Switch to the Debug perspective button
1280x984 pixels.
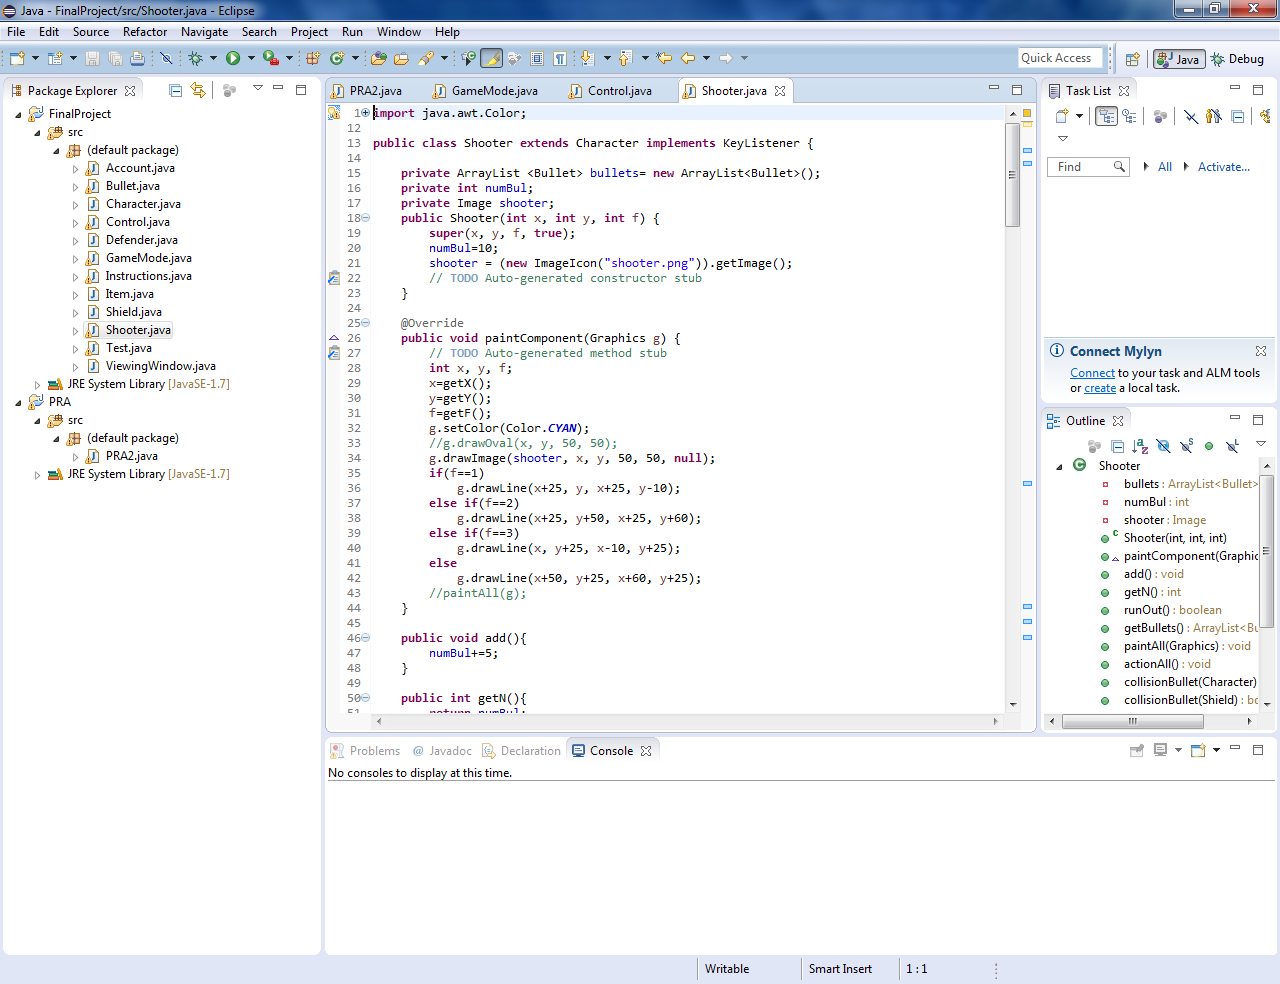(1237, 59)
